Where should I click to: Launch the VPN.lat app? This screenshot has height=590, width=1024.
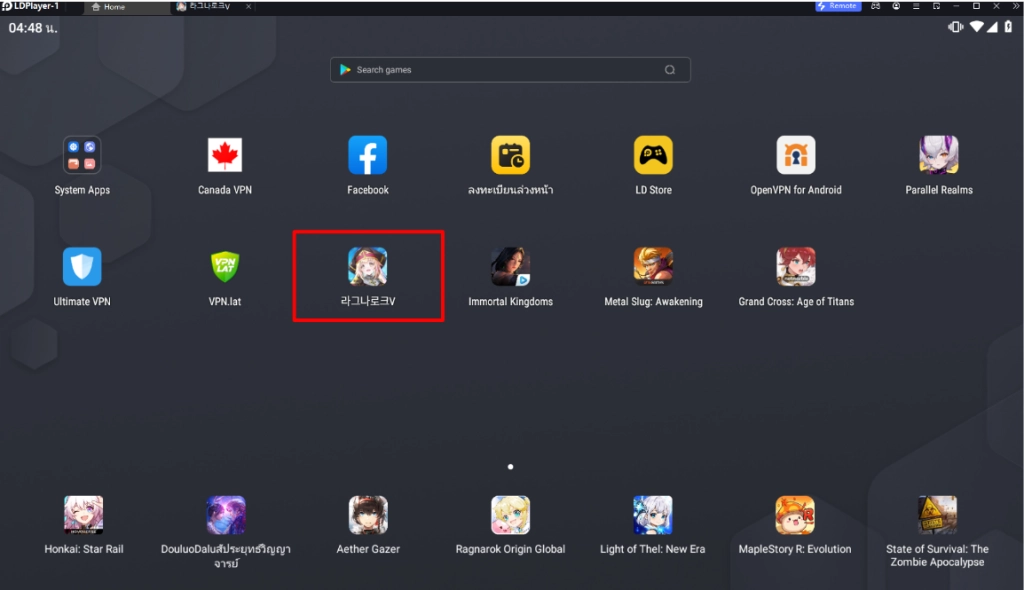click(x=225, y=267)
